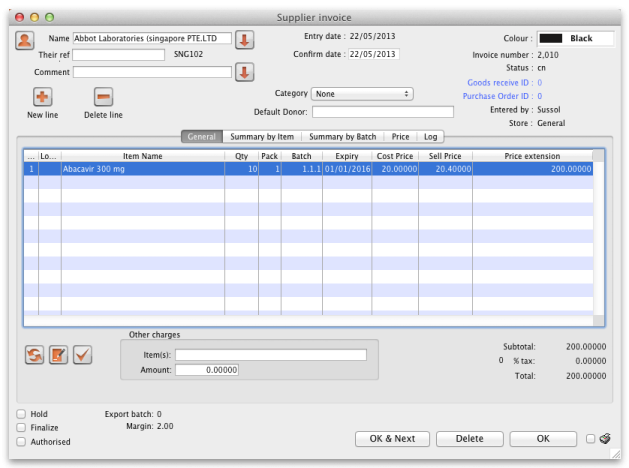Click the printer icon at bottom right

tap(605, 439)
